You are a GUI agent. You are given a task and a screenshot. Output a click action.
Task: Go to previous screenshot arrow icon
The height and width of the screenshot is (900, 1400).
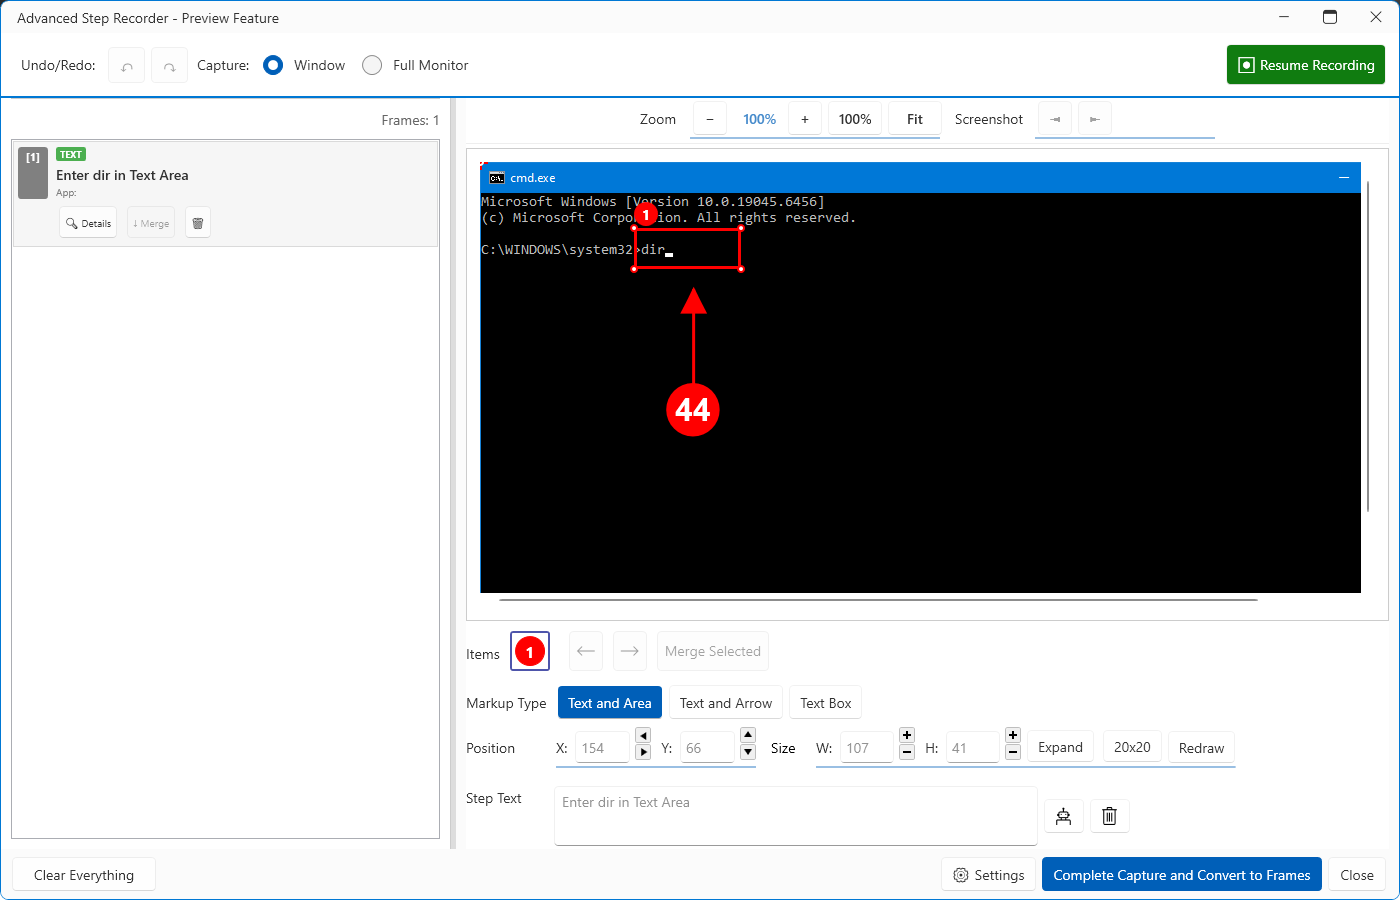1054,119
